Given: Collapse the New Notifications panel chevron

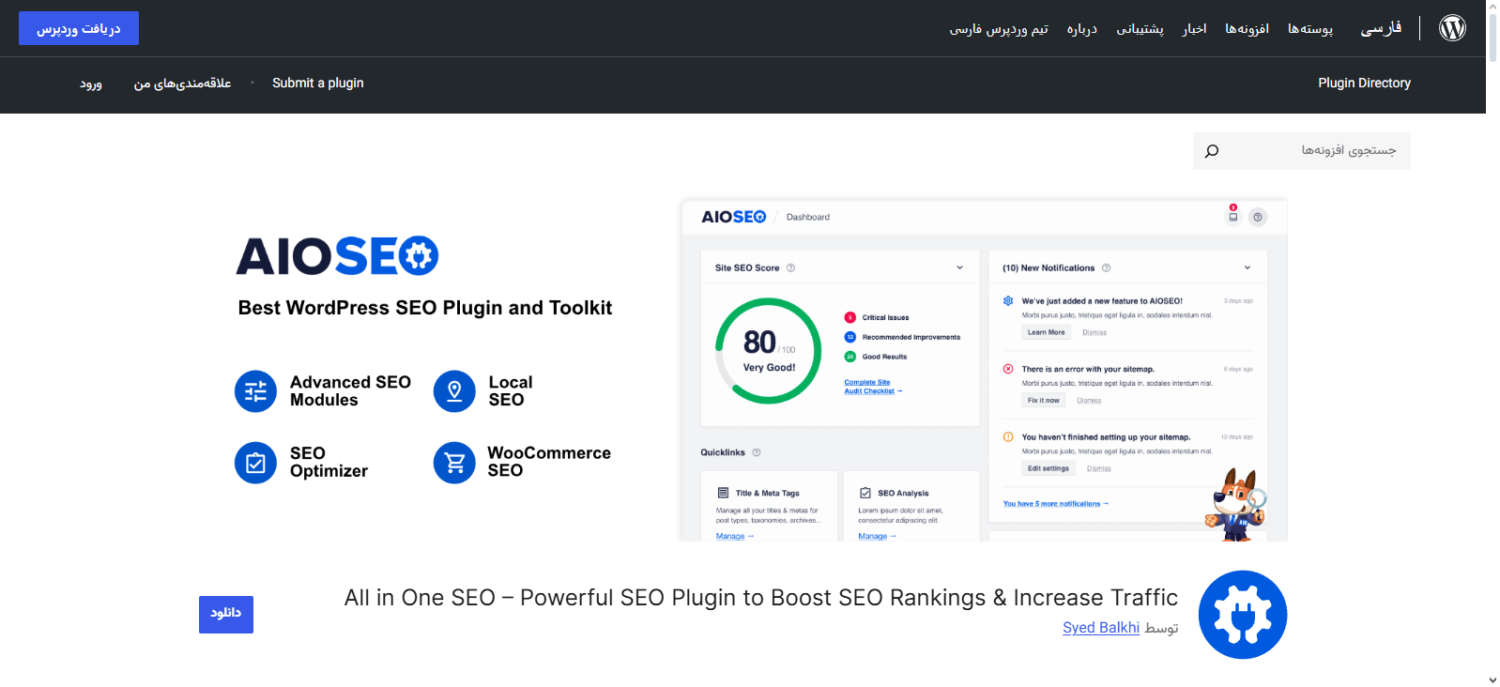Looking at the screenshot, I should tap(1247, 268).
